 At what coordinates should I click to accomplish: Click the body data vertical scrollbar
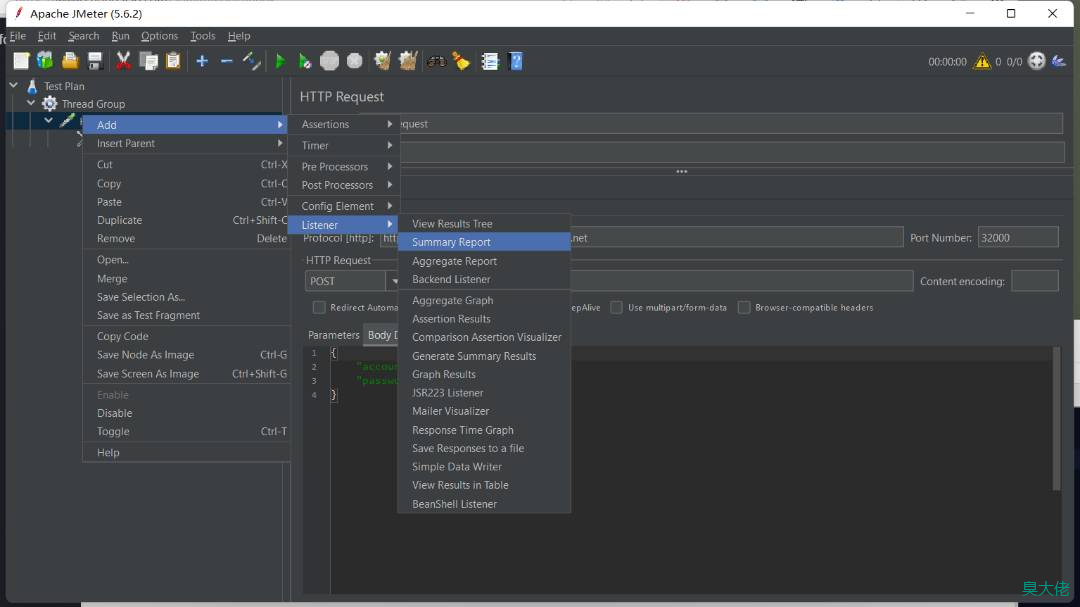pyautogui.click(x=1056, y=419)
